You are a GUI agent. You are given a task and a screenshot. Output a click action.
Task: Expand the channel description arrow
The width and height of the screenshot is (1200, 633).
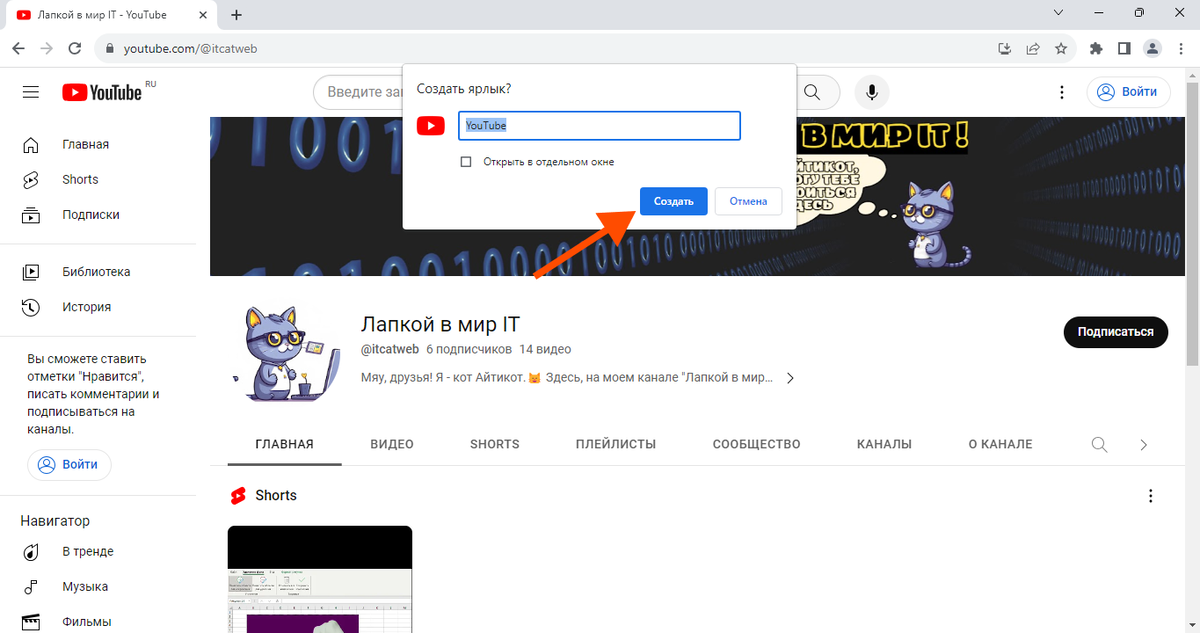click(x=790, y=379)
